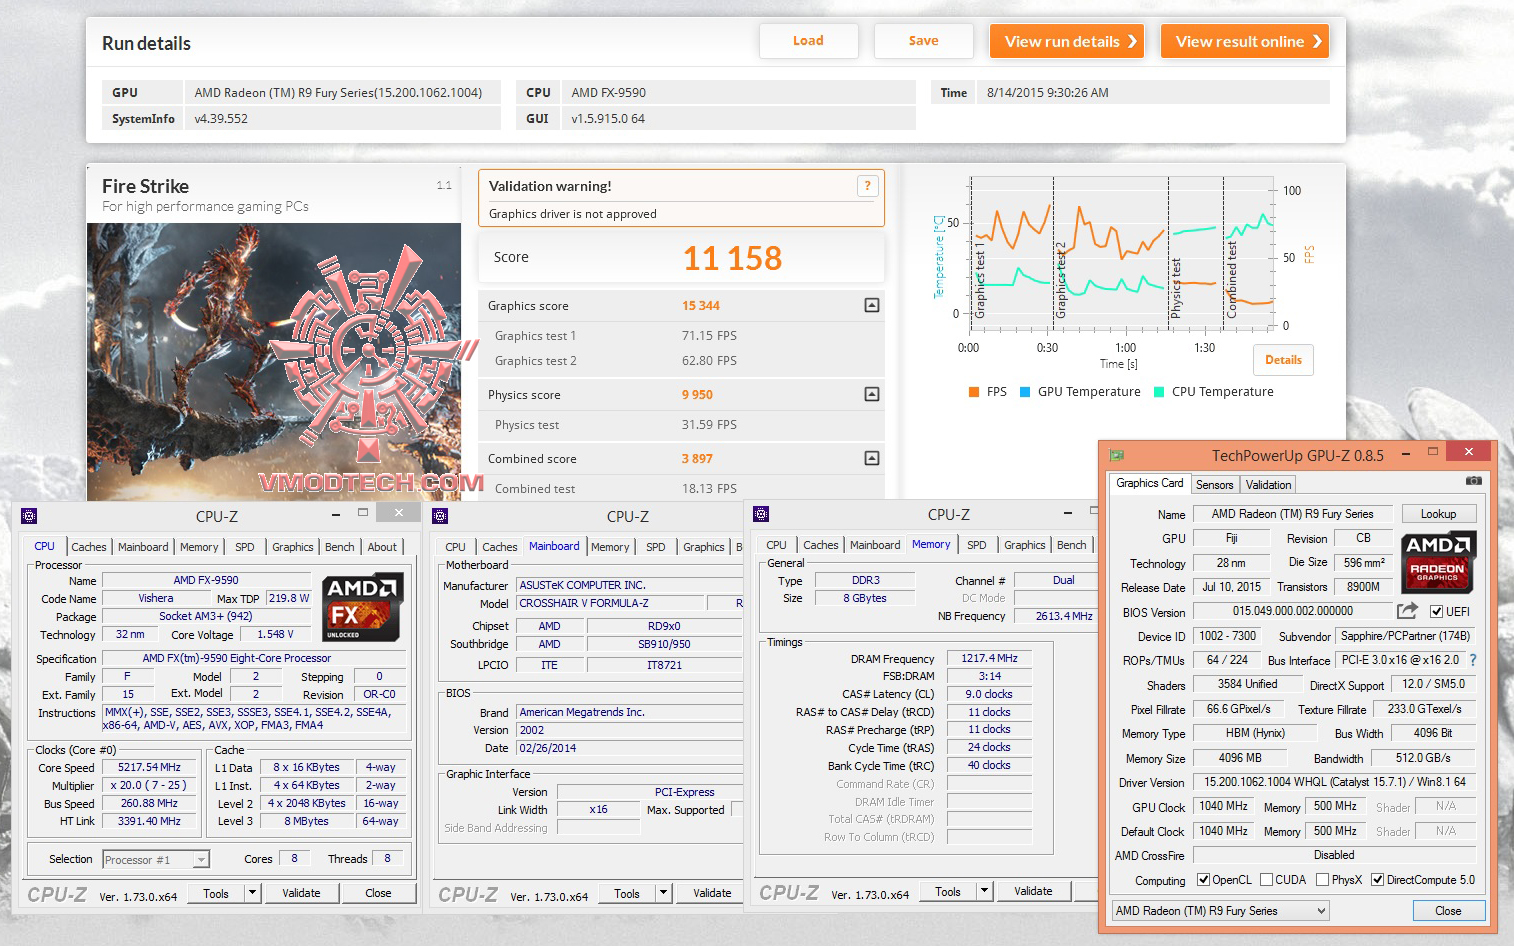Click the CPU-Z application icon in titlebar
The width and height of the screenshot is (1514, 946).
point(30,516)
